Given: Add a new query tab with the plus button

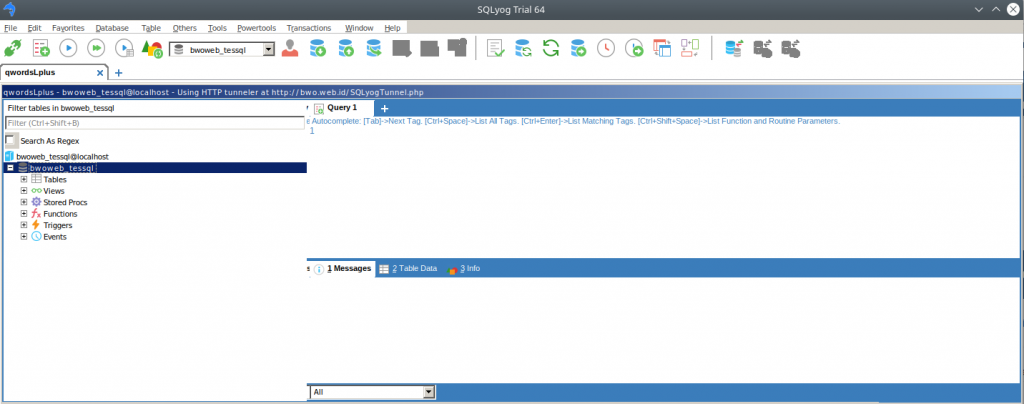Looking at the screenshot, I should pyautogui.click(x=384, y=107).
